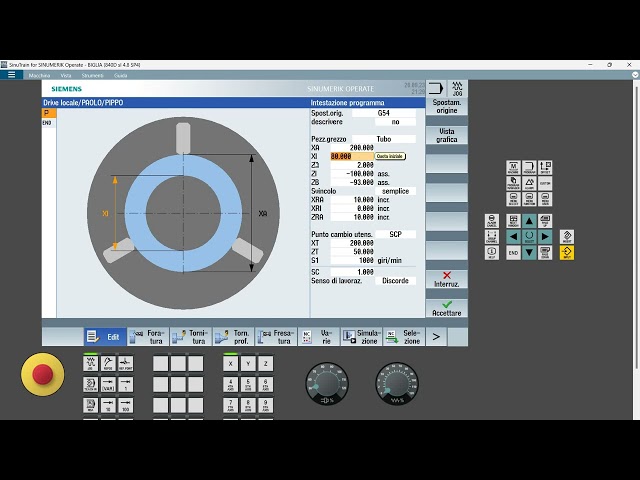
Task: Open the Simulazione softkey
Action: pos(362,337)
